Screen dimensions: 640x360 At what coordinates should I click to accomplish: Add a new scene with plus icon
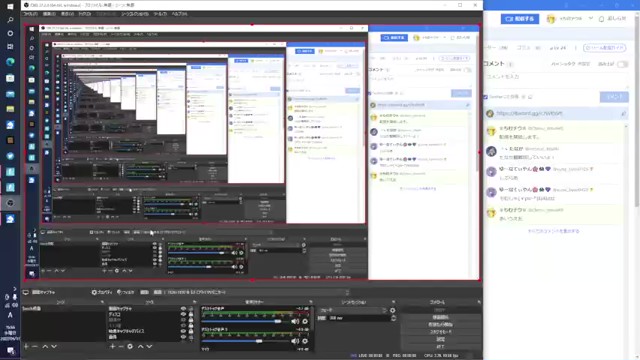[x=26, y=346]
